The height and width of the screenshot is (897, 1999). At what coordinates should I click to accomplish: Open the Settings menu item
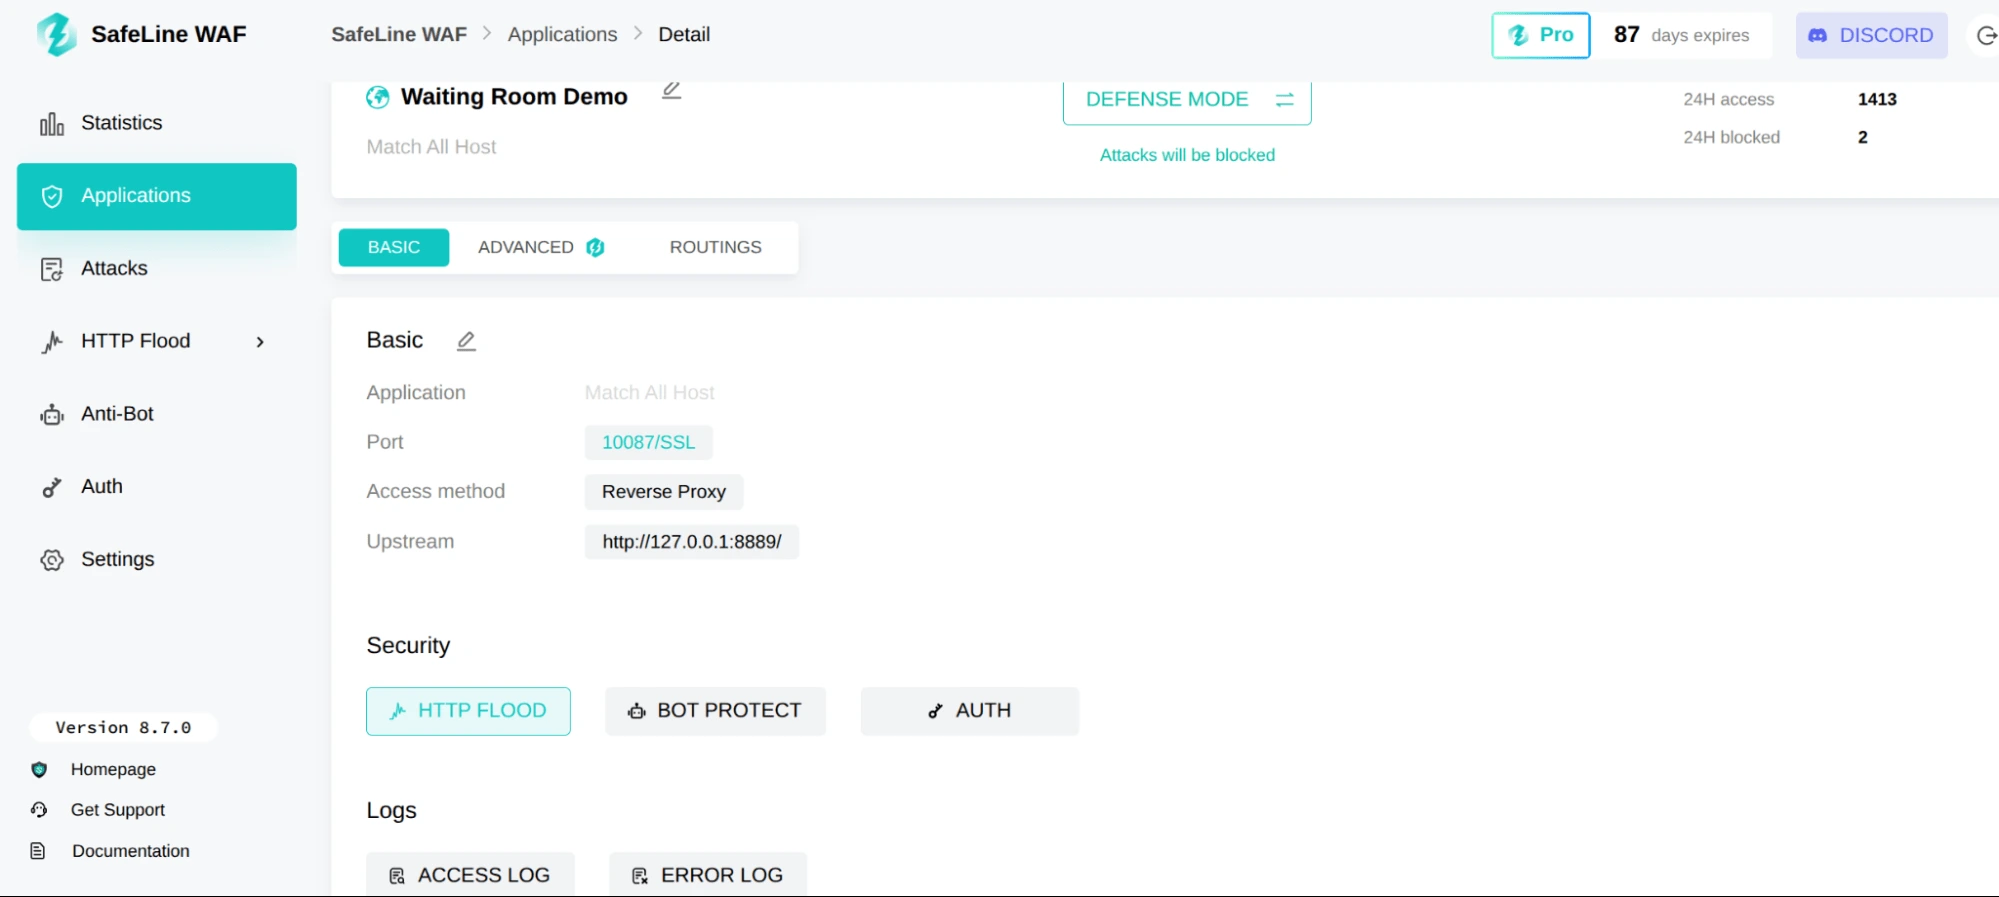coord(157,559)
